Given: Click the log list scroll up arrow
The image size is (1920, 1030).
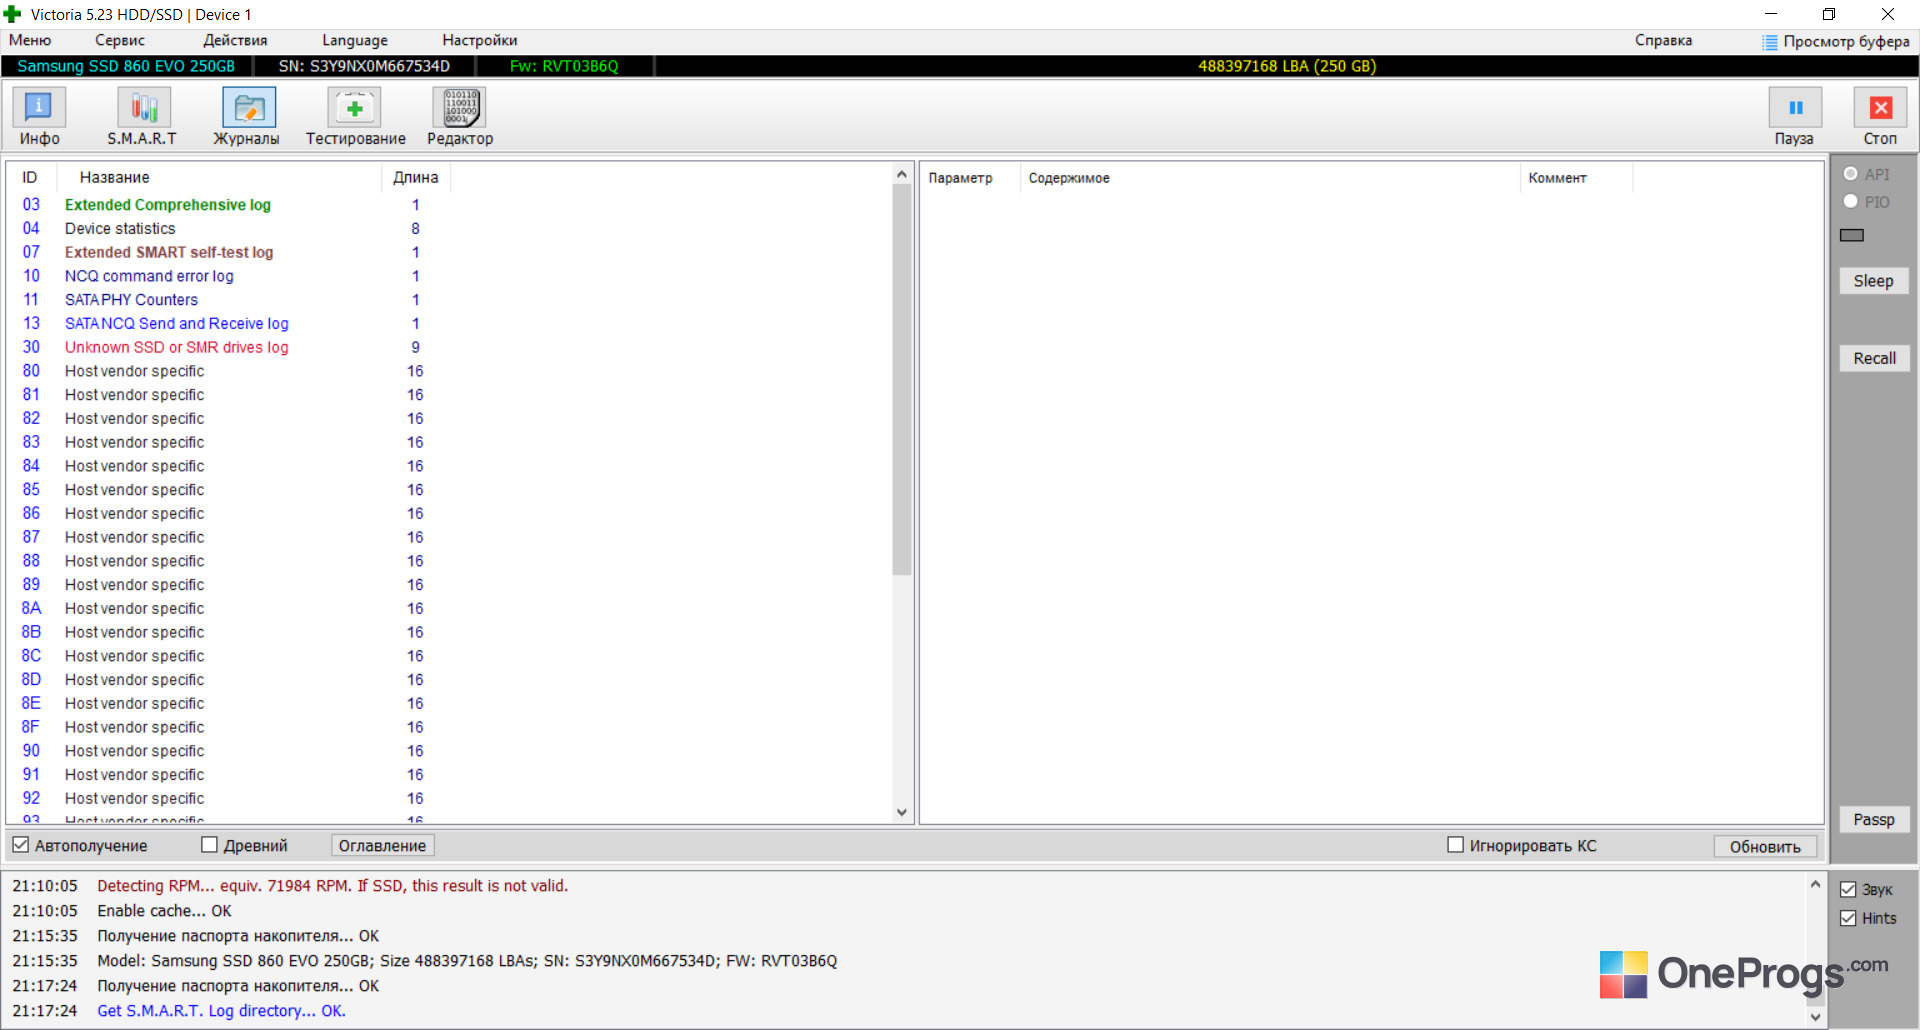Looking at the screenshot, I should [x=902, y=175].
